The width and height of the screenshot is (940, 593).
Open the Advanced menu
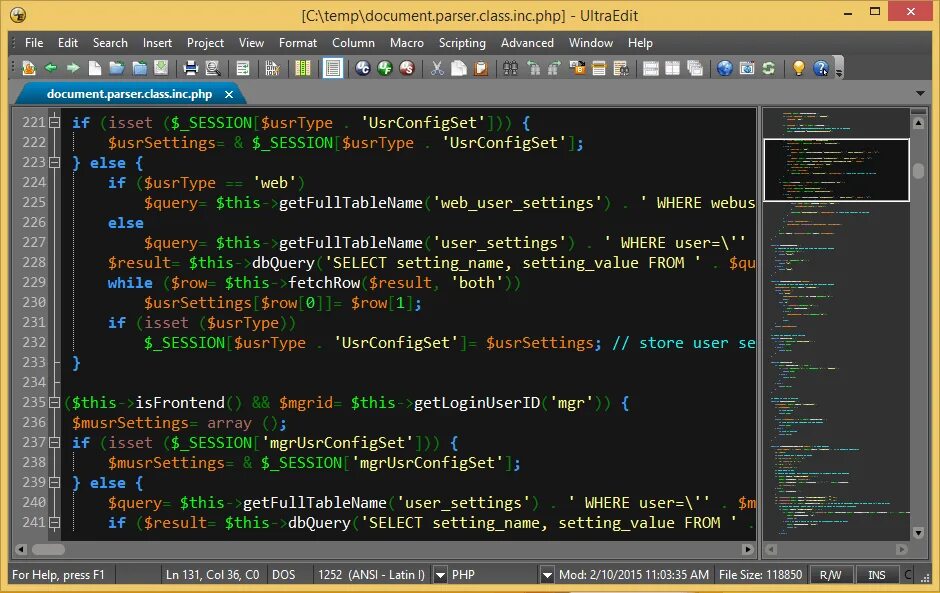527,43
